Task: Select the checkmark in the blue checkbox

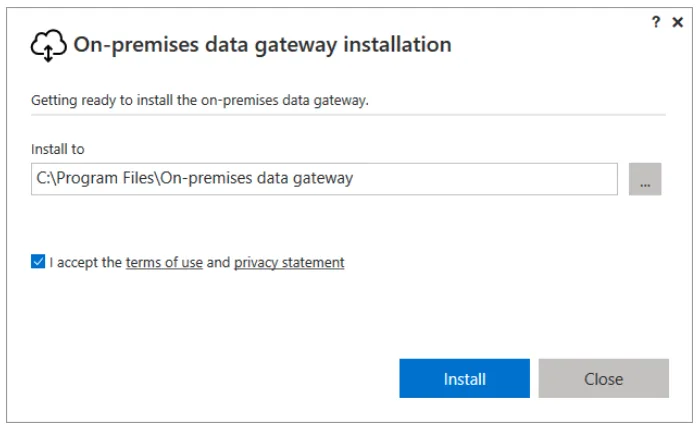Action: tap(38, 262)
